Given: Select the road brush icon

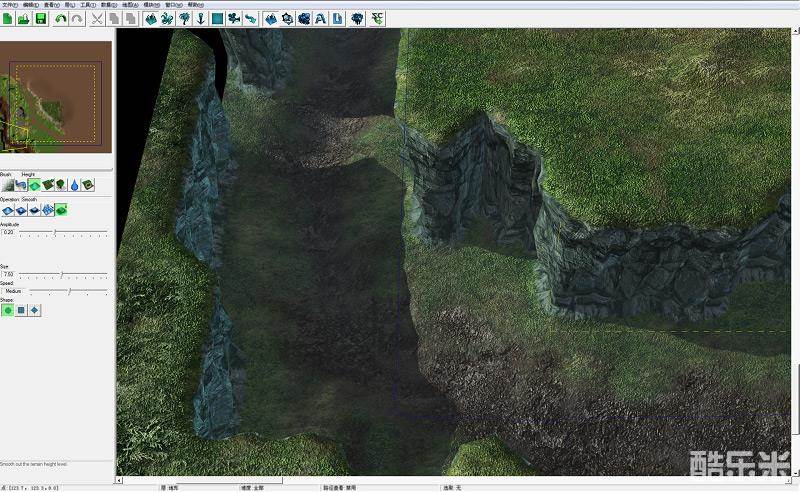Looking at the screenshot, I should point(19,185).
